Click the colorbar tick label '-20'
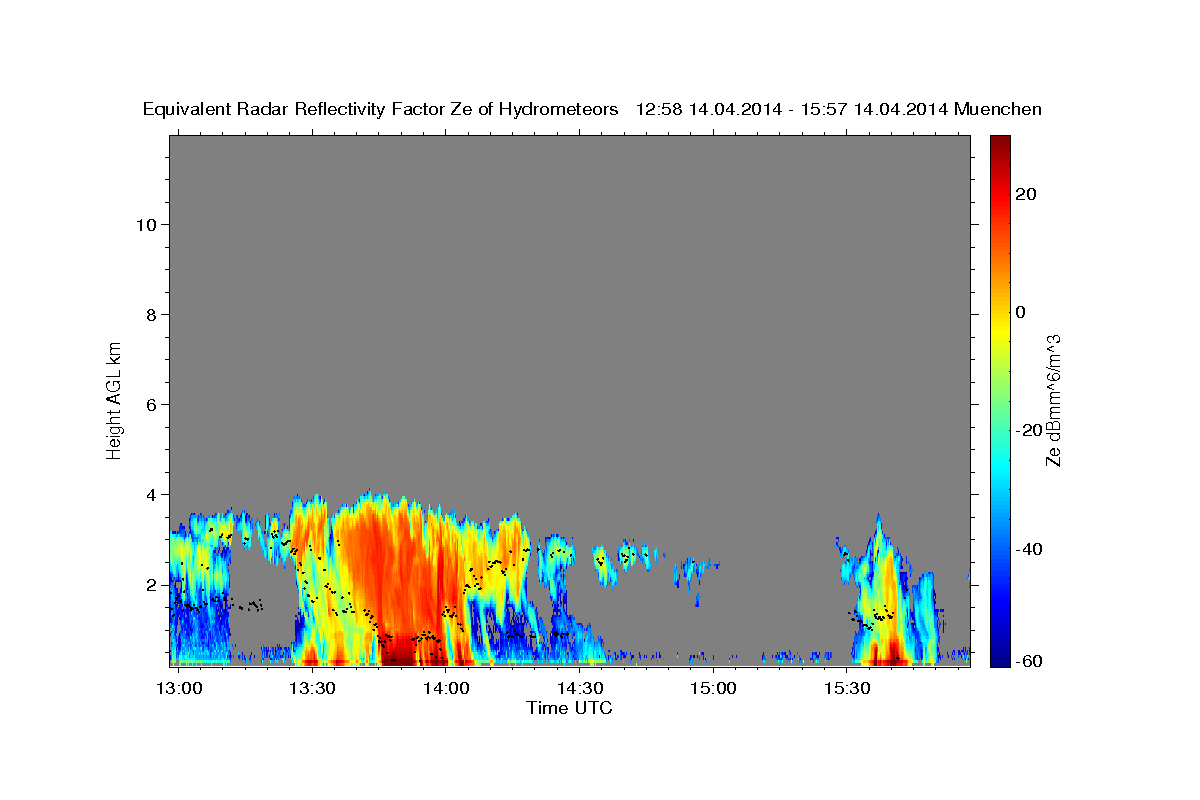The width and height of the screenshot is (1200, 800). [1027, 430]
